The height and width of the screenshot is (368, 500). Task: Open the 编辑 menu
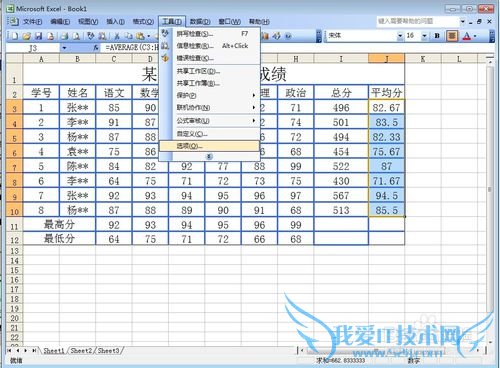point(60,22)
